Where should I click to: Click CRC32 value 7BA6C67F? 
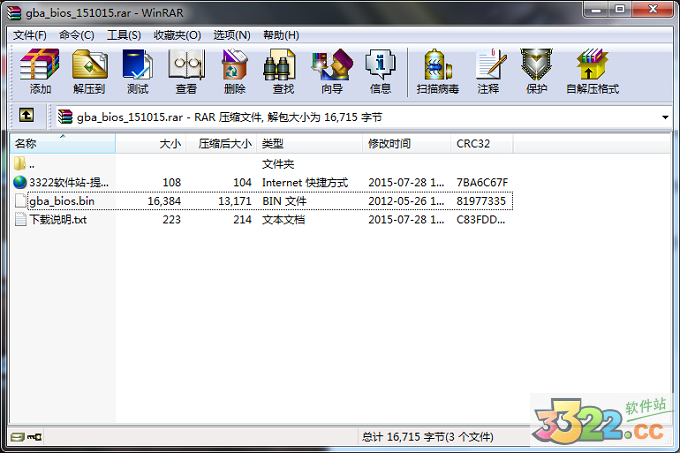[x=482, y=183]
